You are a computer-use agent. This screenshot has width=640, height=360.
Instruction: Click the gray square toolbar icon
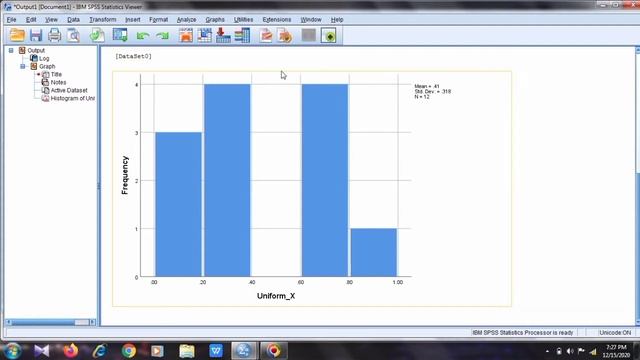coord(309,36)
